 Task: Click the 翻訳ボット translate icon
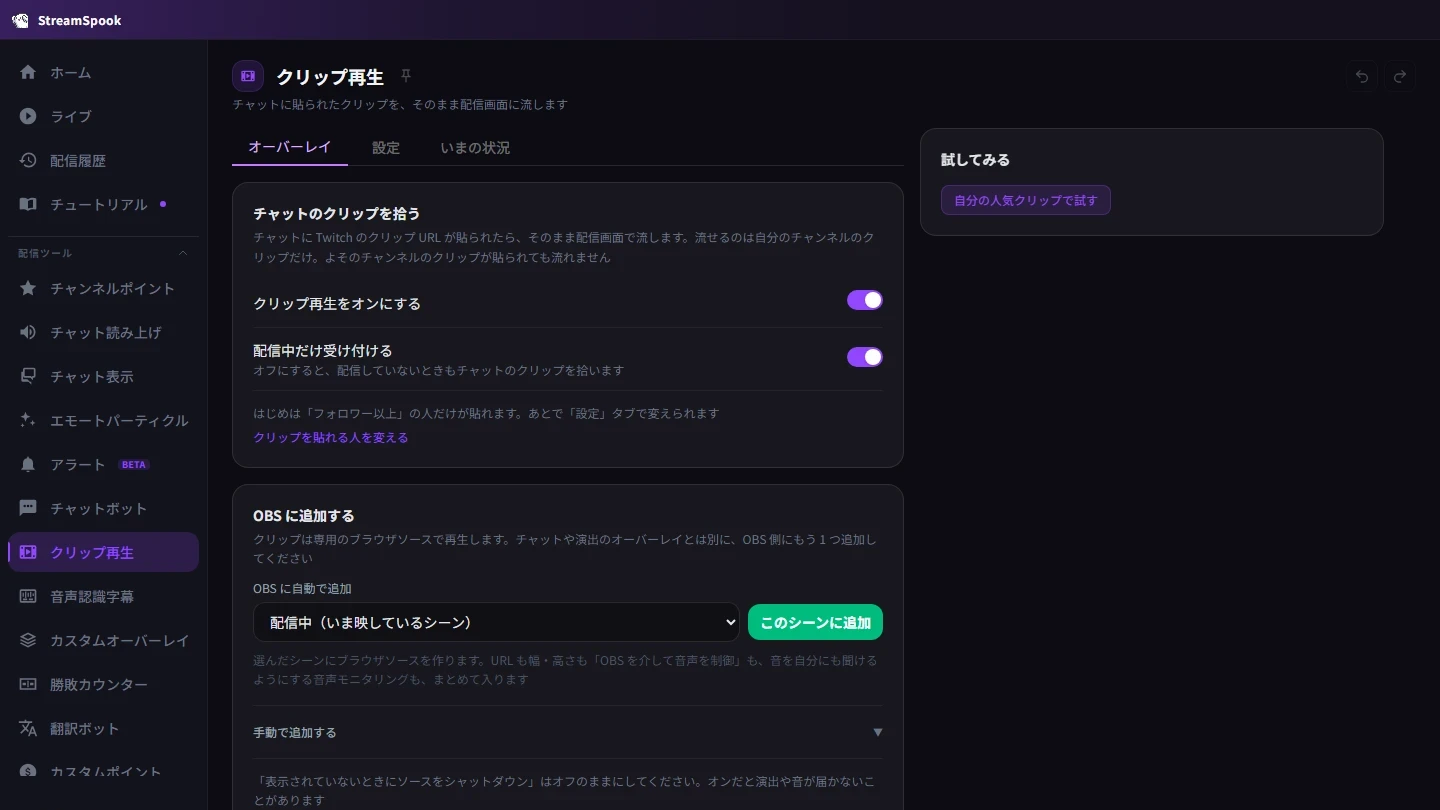tap(28, 728)
